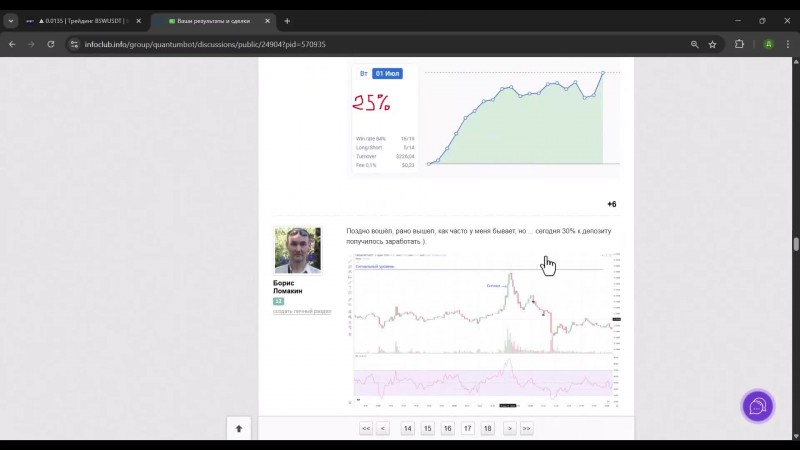Open a new browser tab
Image resolution: width=800 pixels, height=450 pixels.
tap(287, 21)
